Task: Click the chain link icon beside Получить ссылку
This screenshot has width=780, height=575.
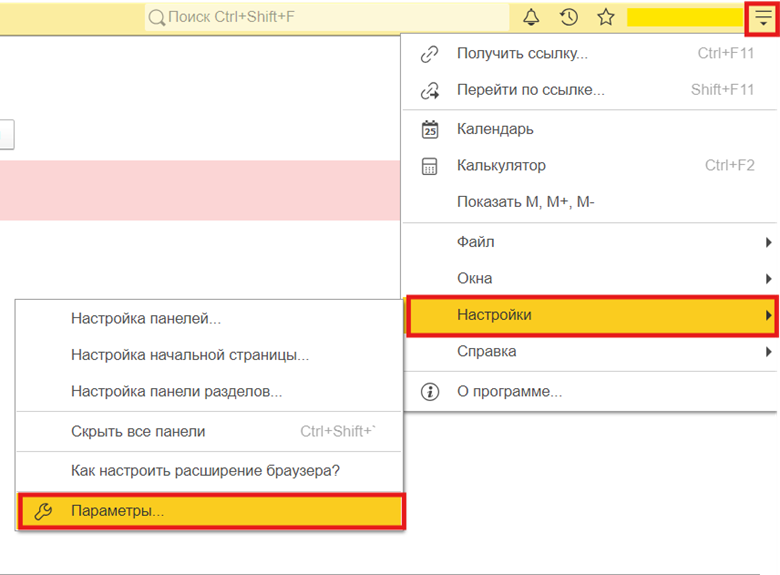Action: (430, 54)
